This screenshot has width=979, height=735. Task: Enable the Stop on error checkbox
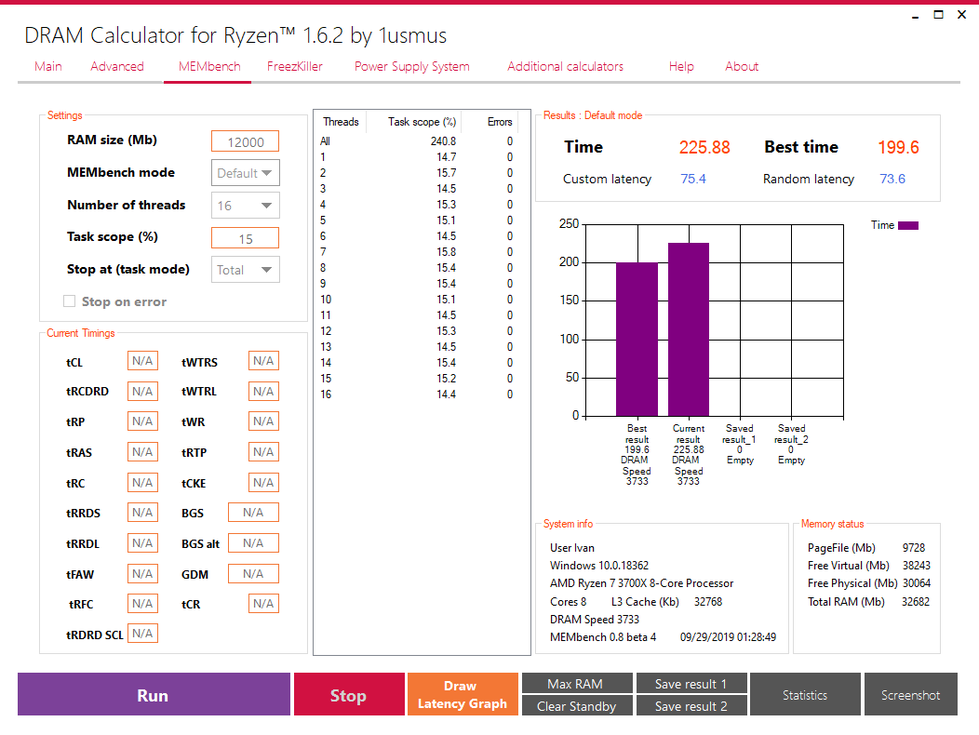70,301
